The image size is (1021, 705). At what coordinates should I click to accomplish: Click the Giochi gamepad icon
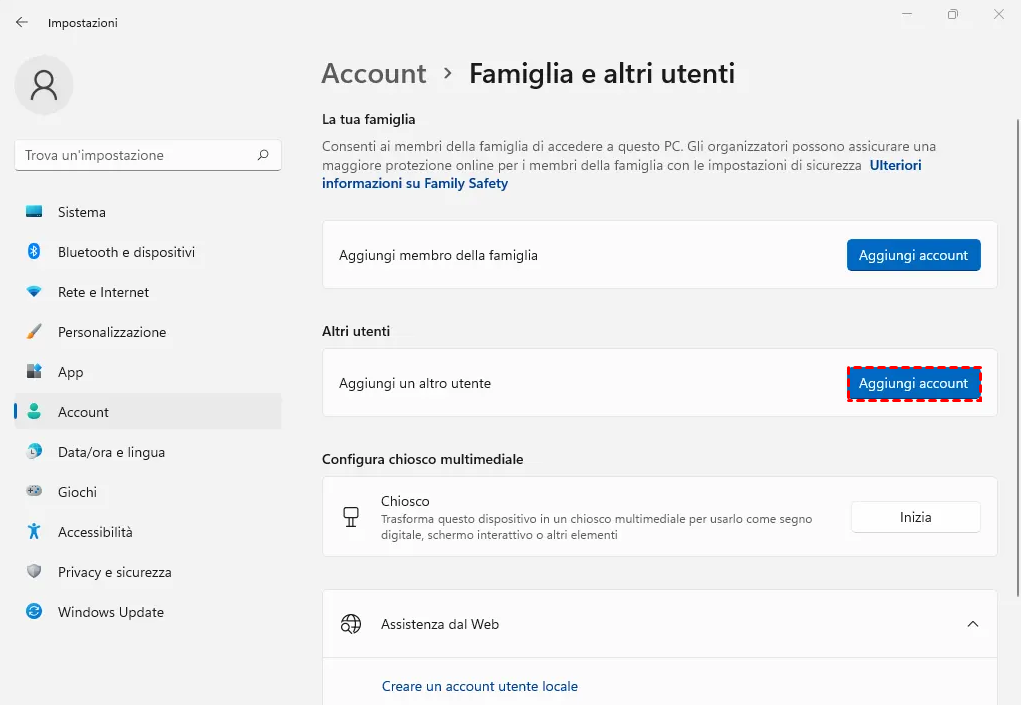[x=34, y=492]
